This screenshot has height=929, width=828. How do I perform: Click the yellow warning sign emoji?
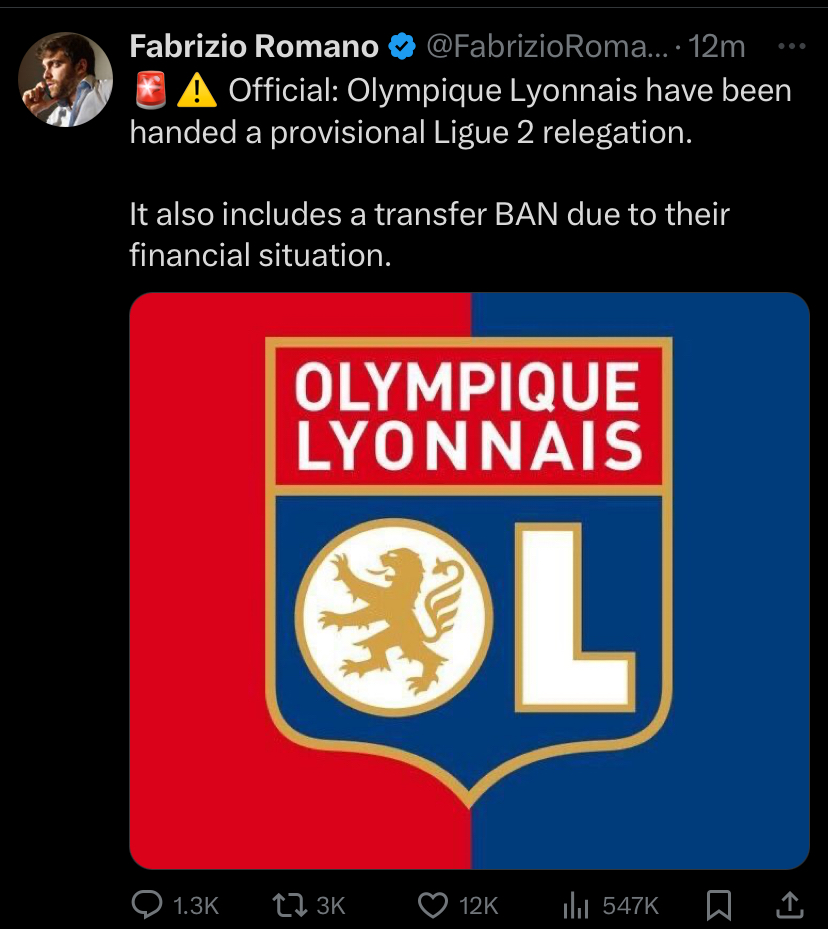coord(197,91)
